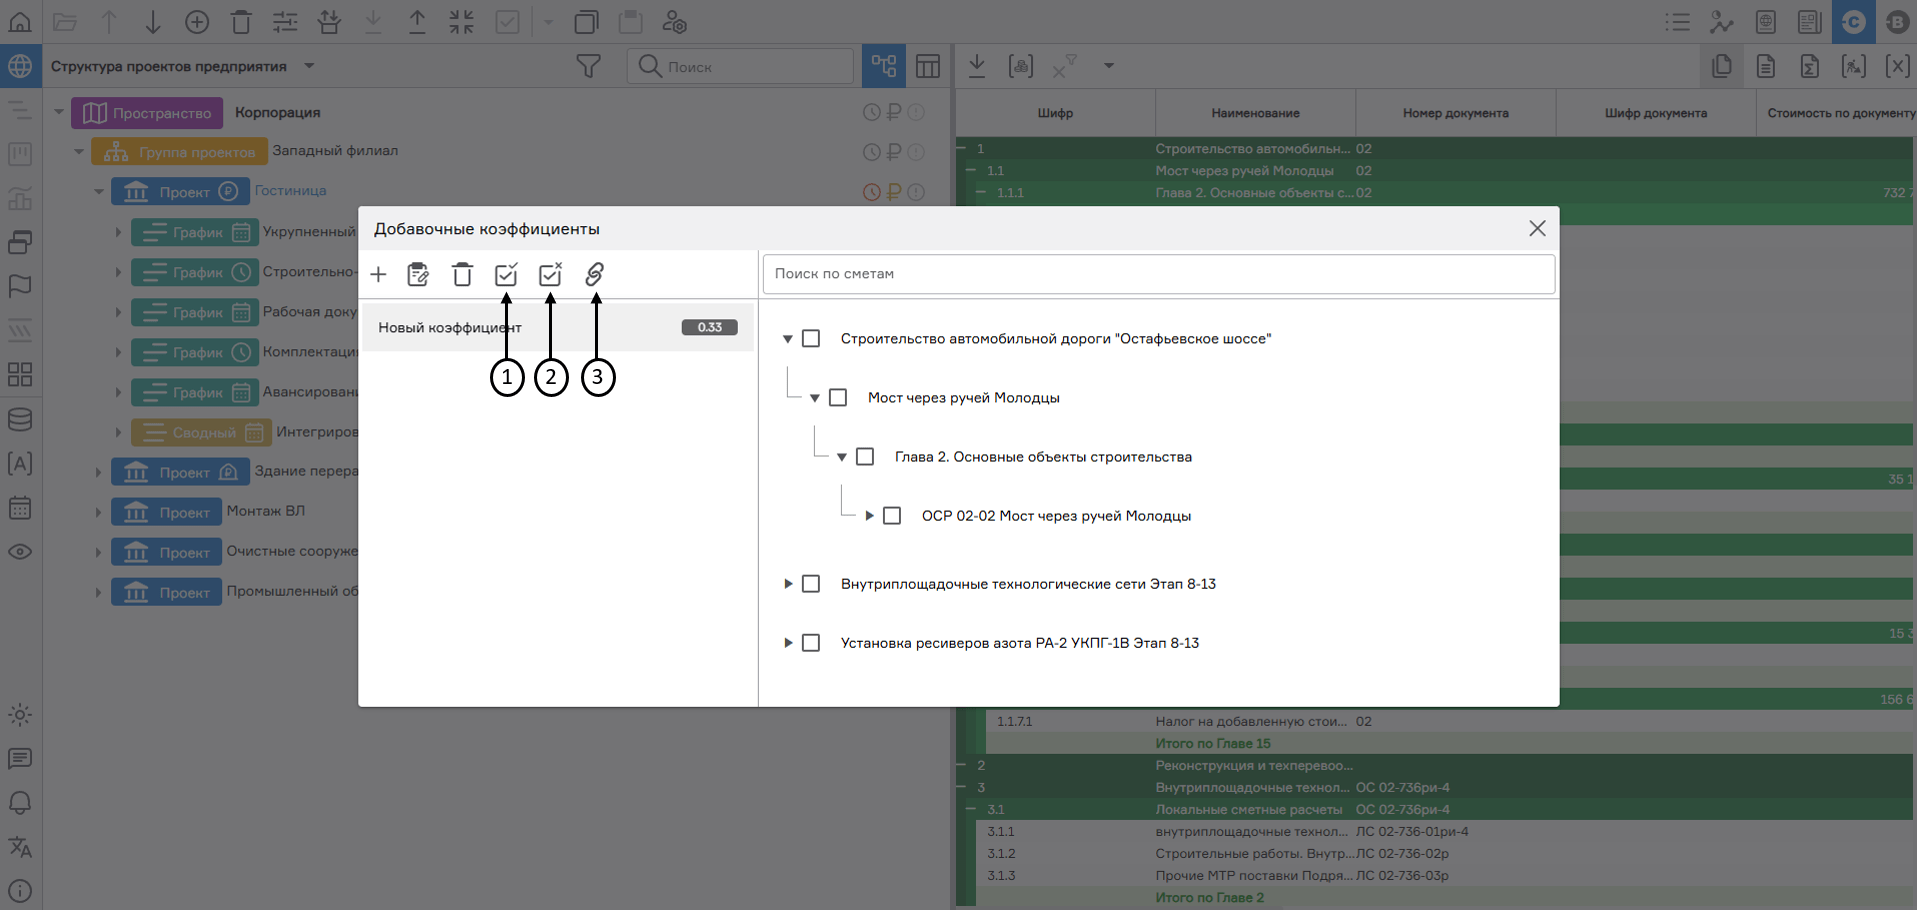Click the Поиск по сметам search field
This screenshot has width=1917, height=910.
click(1158, 274)
